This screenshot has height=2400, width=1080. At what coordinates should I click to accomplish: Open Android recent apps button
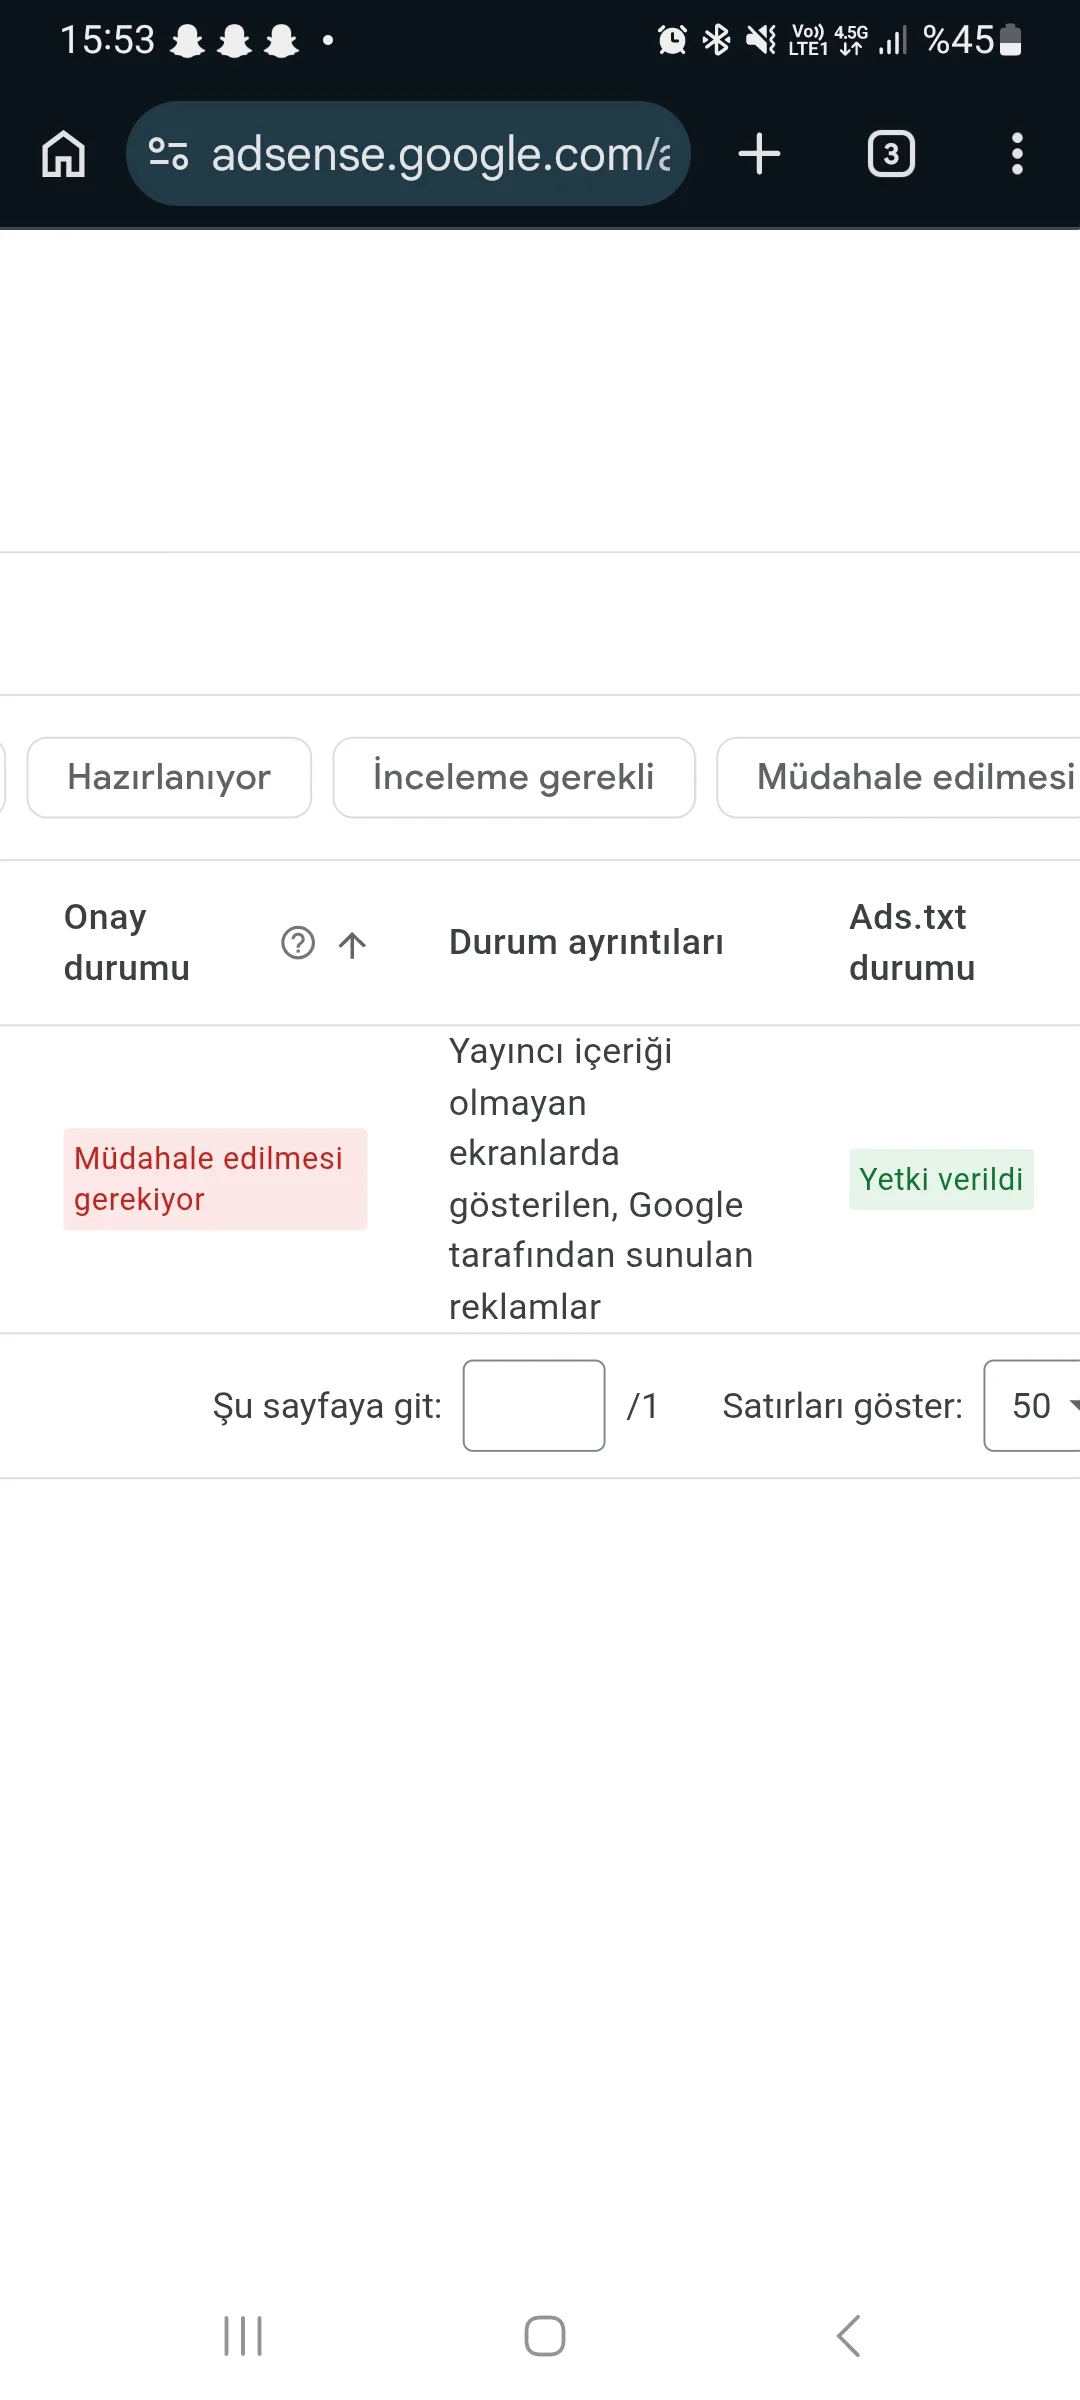click(x=243, y=2336)
